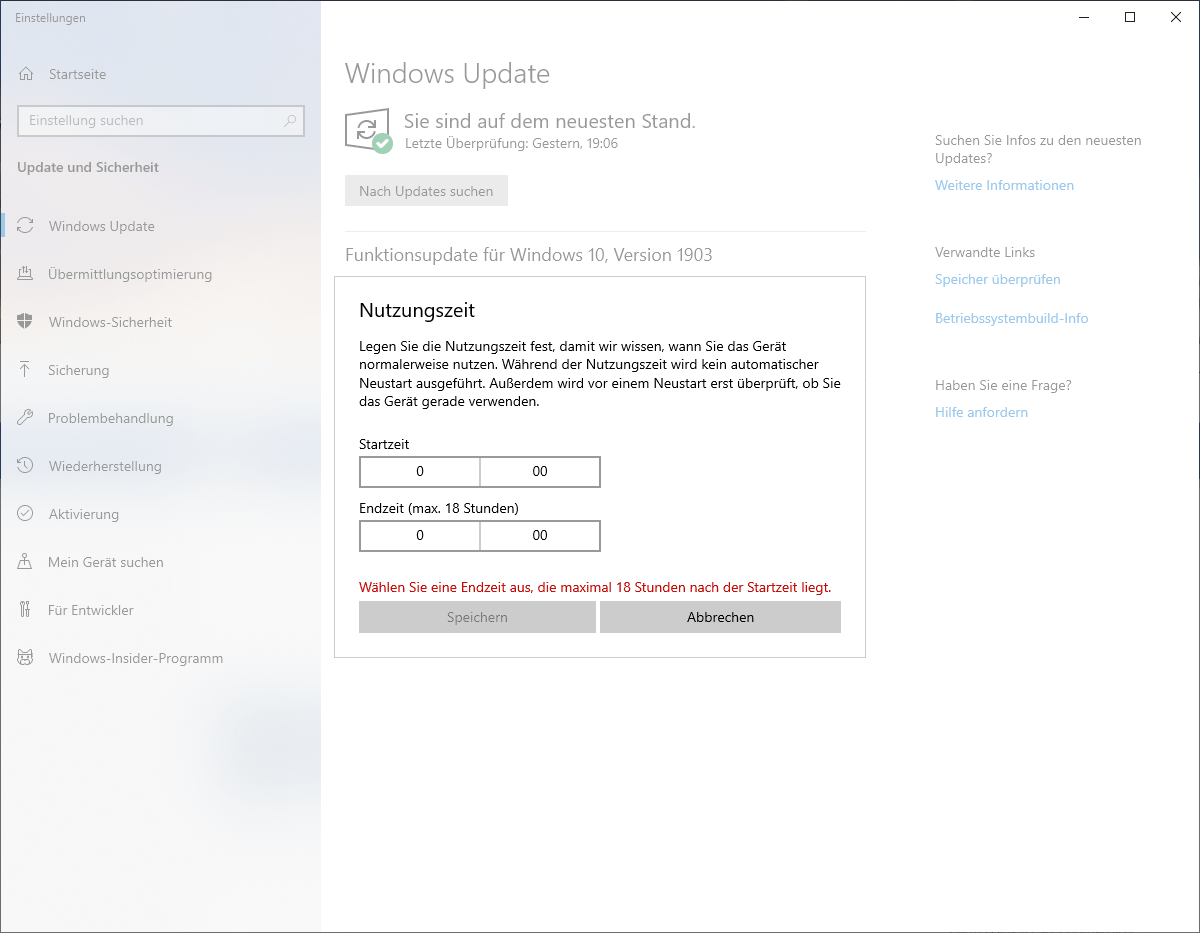Click the Letzte Überprüfung status text

coord(511,144)
